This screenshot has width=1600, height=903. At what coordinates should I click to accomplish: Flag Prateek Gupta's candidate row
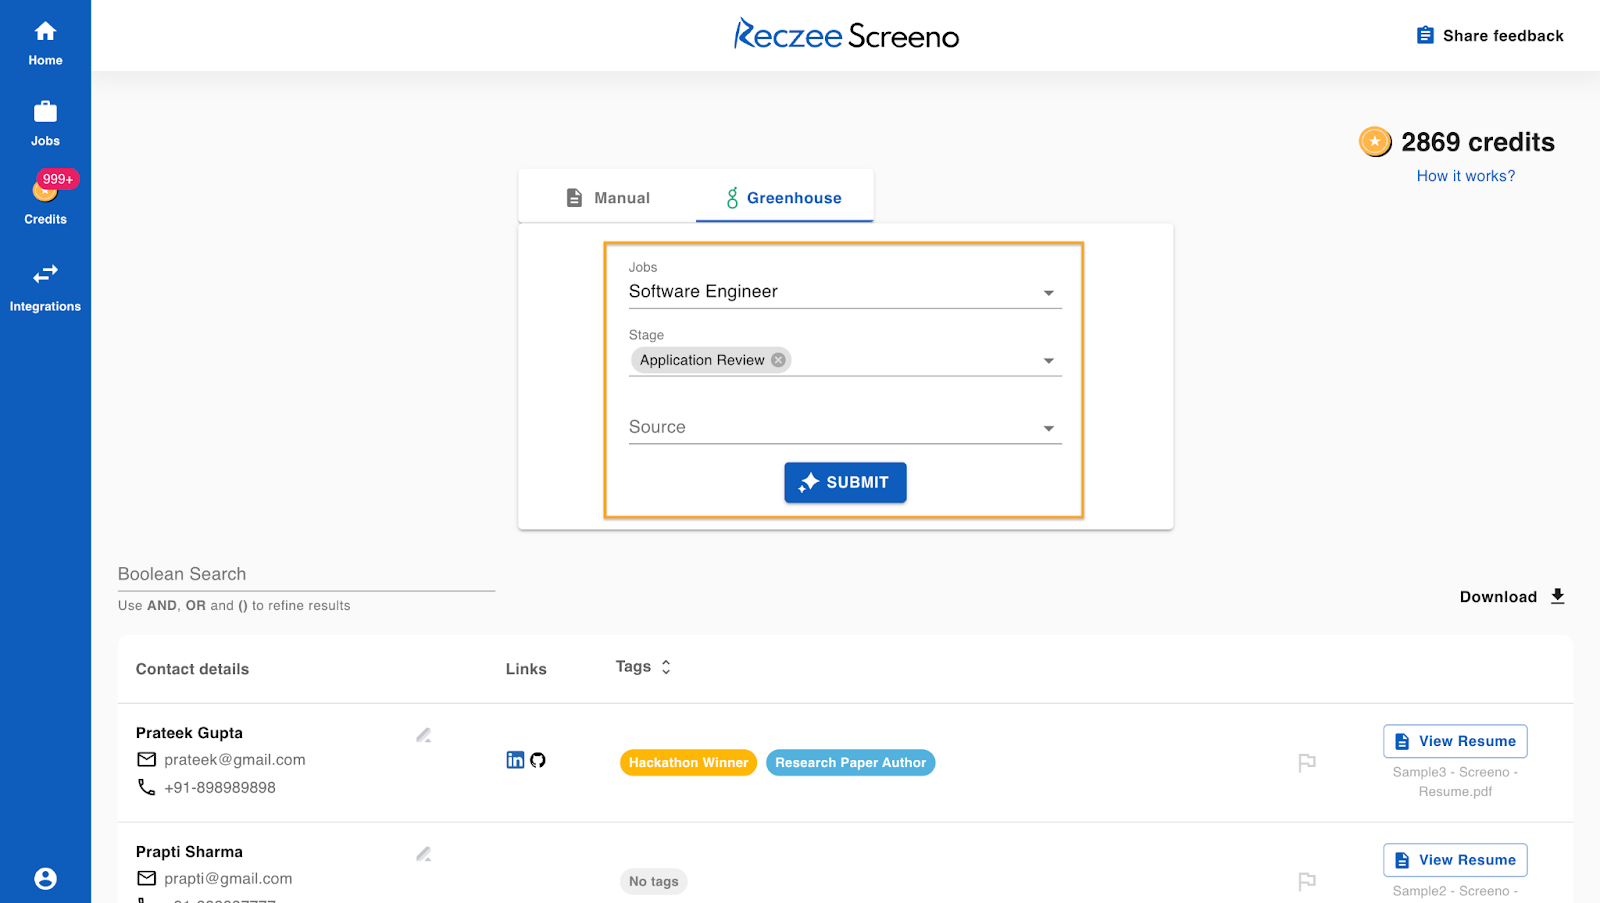click(1306, 763)
